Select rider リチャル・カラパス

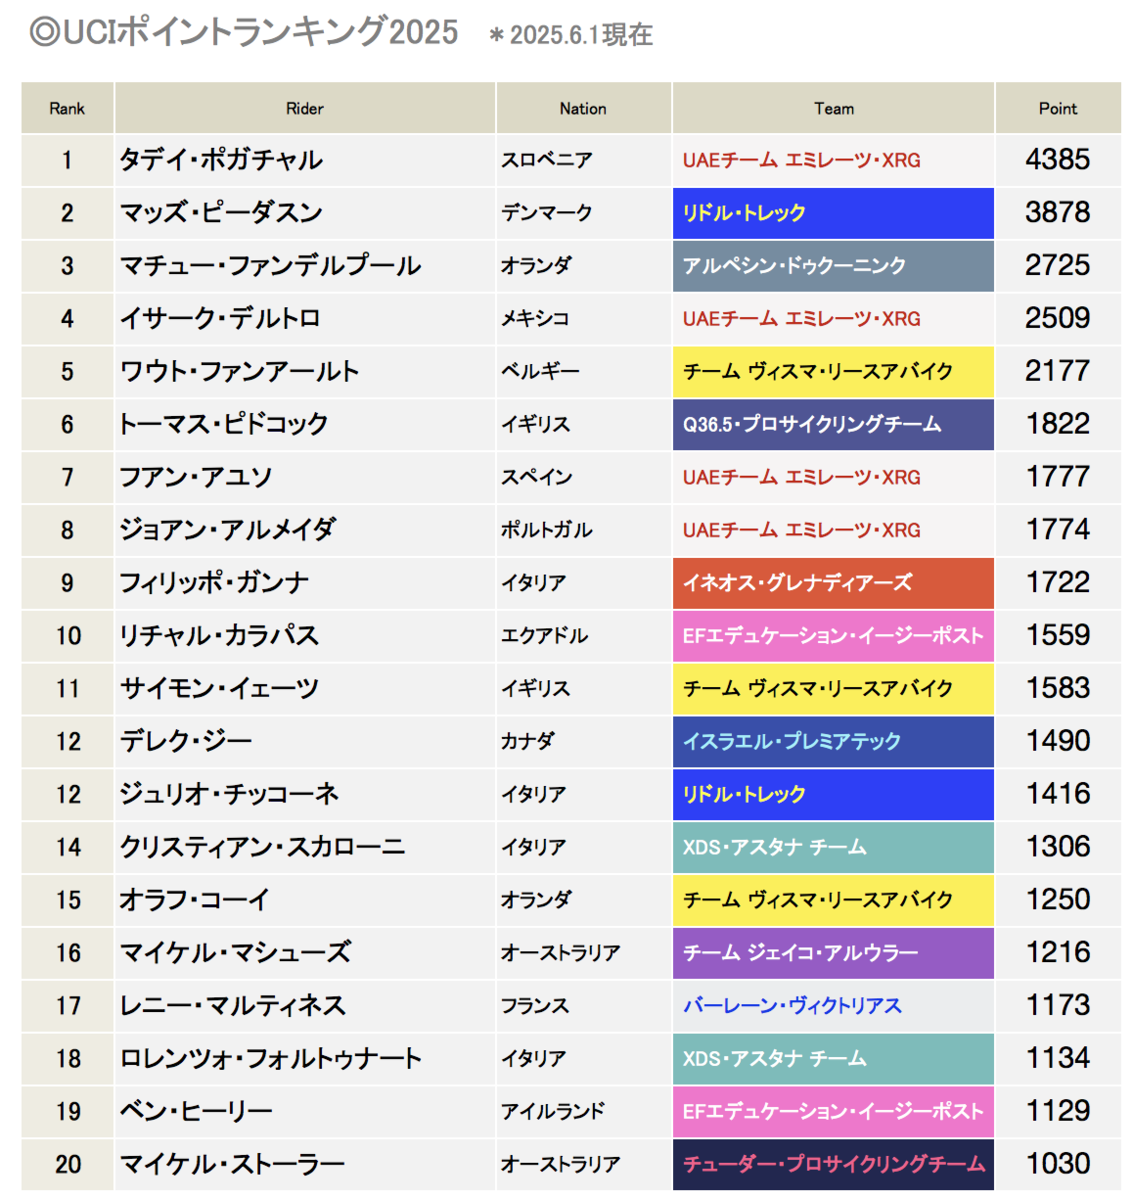(219, 636)
